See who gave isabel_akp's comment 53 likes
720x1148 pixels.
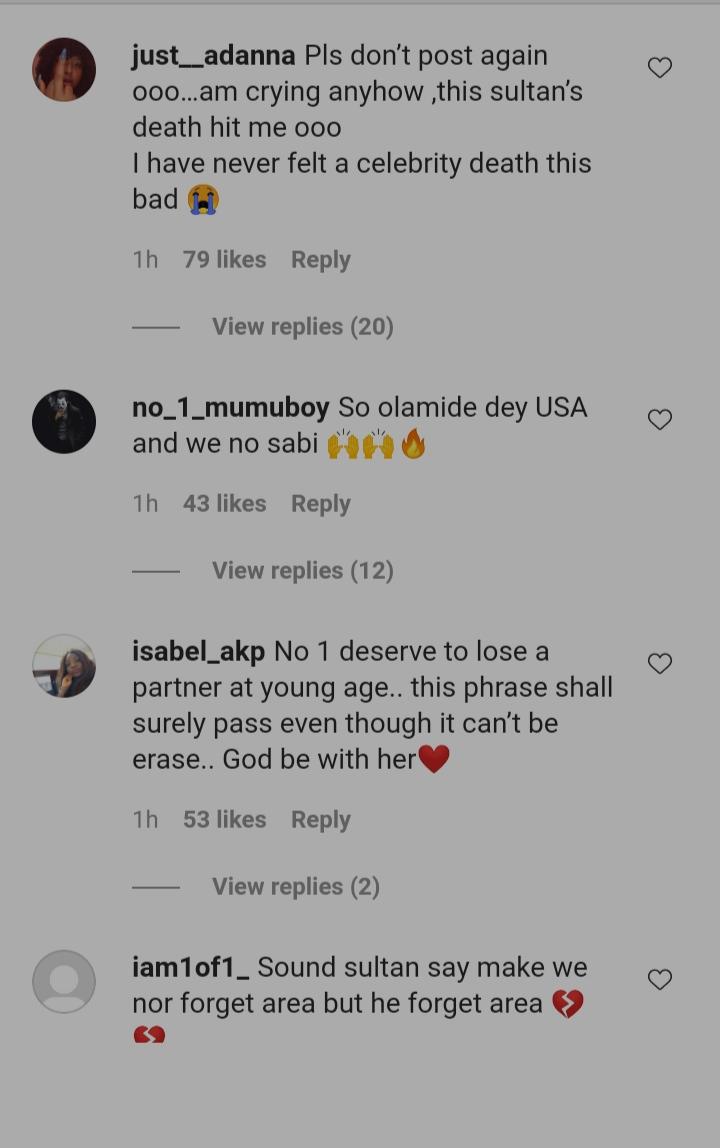[224, 820]
